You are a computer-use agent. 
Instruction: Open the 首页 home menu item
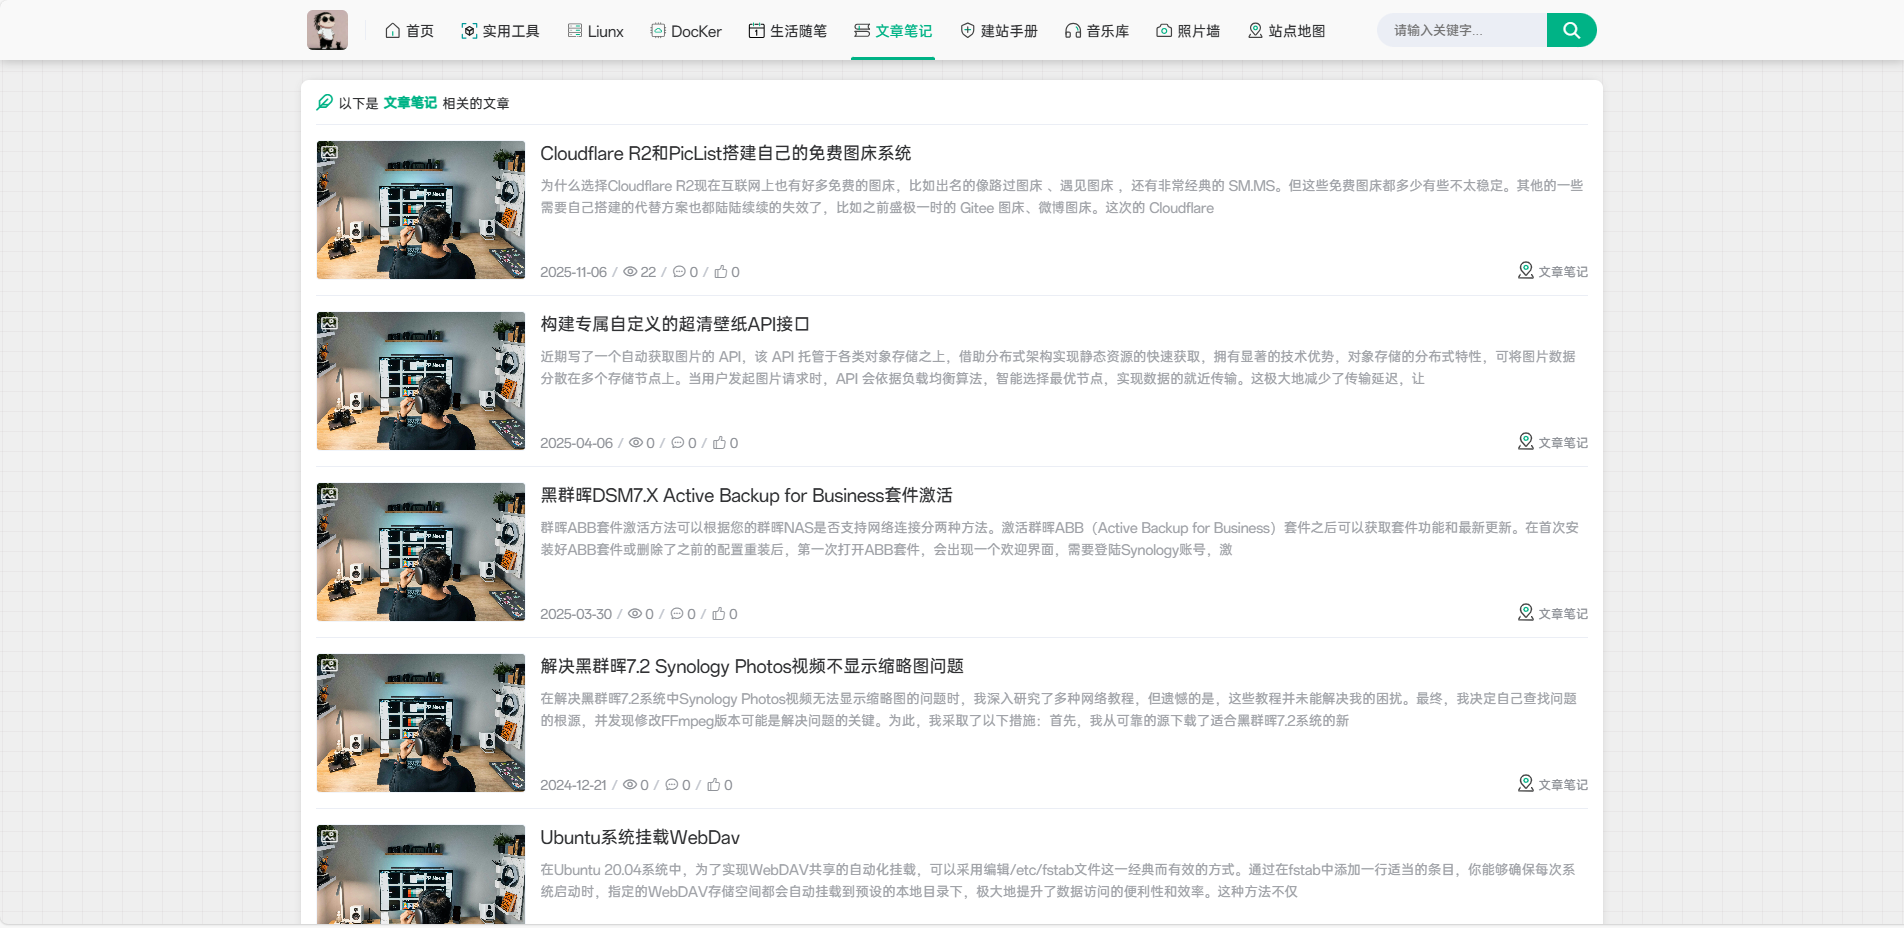point(409,31)
